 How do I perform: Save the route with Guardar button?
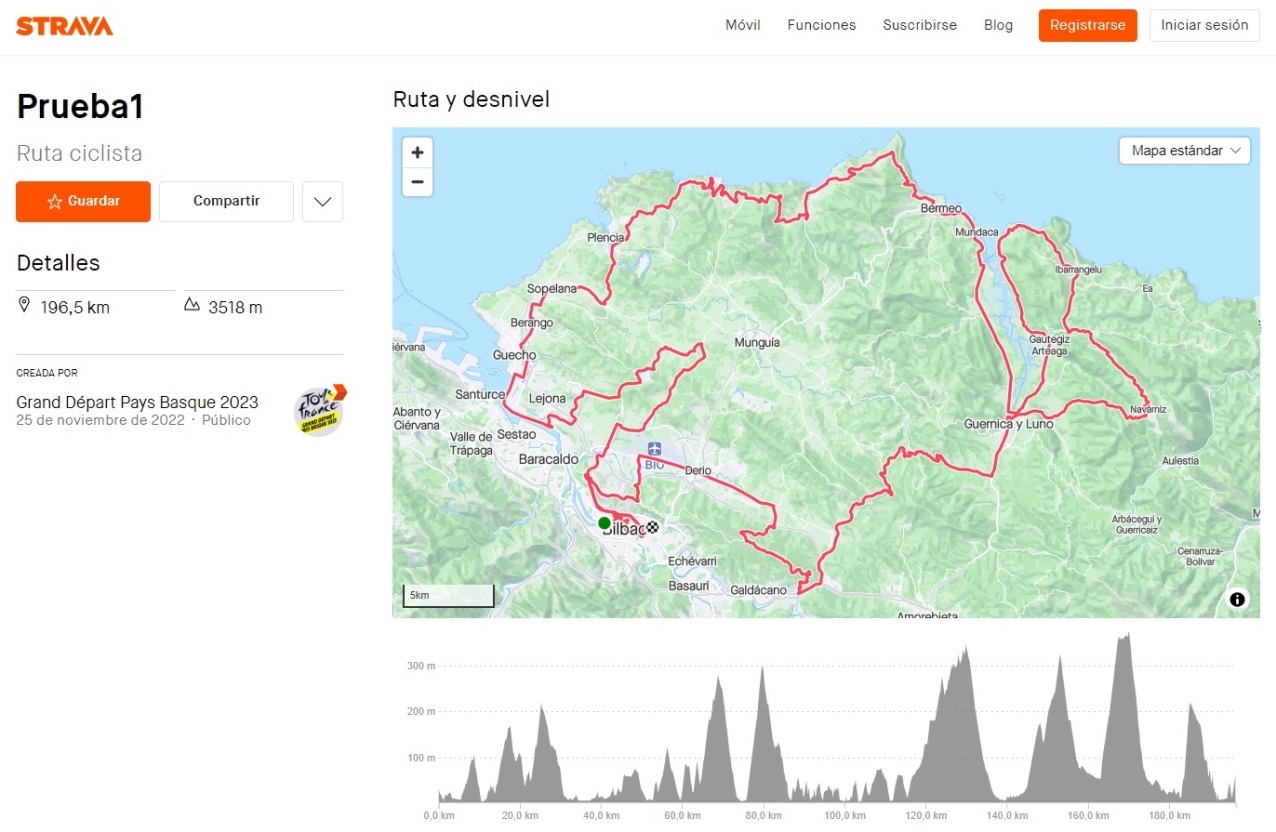[x=83, y=201]
